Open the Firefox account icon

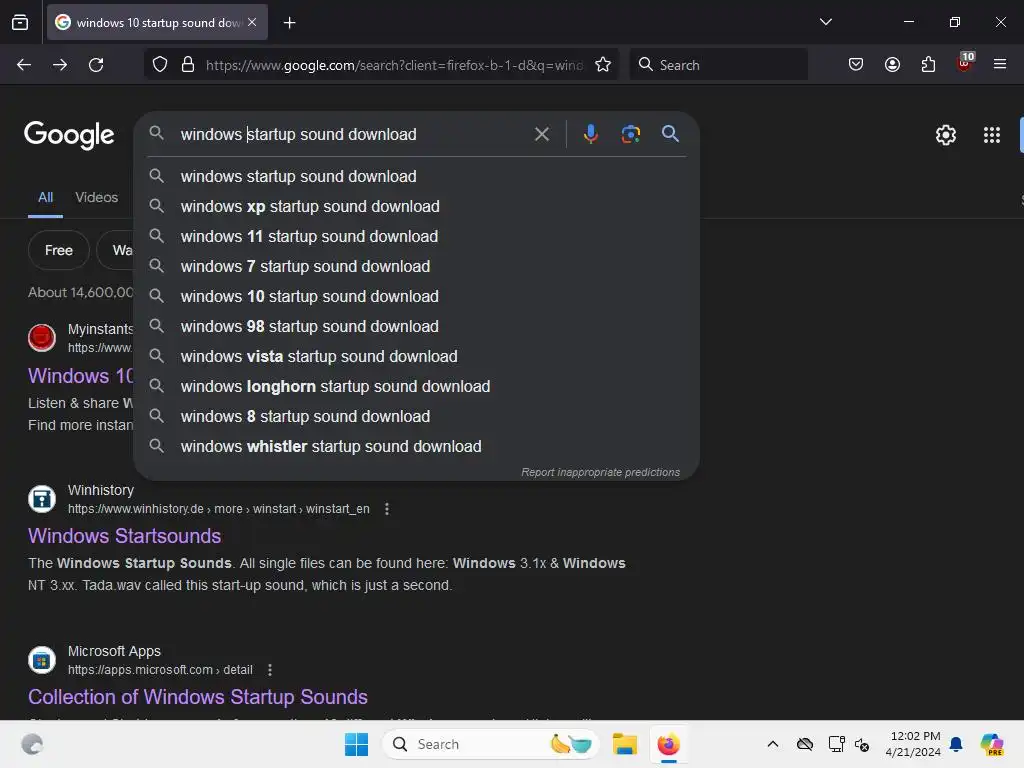(892, 65)
